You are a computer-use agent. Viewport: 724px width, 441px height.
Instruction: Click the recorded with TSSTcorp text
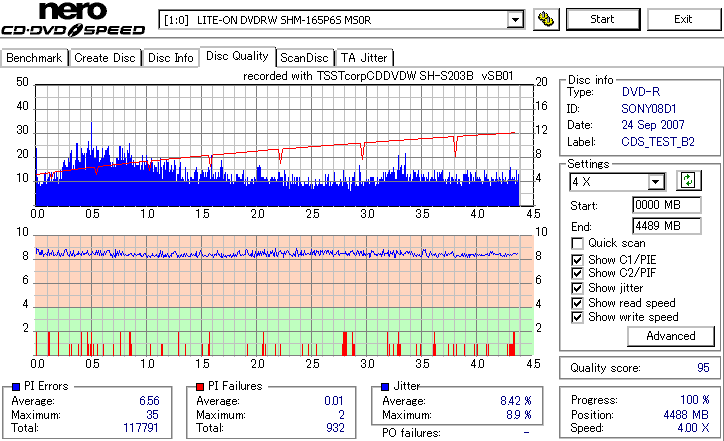coord(378,76)
